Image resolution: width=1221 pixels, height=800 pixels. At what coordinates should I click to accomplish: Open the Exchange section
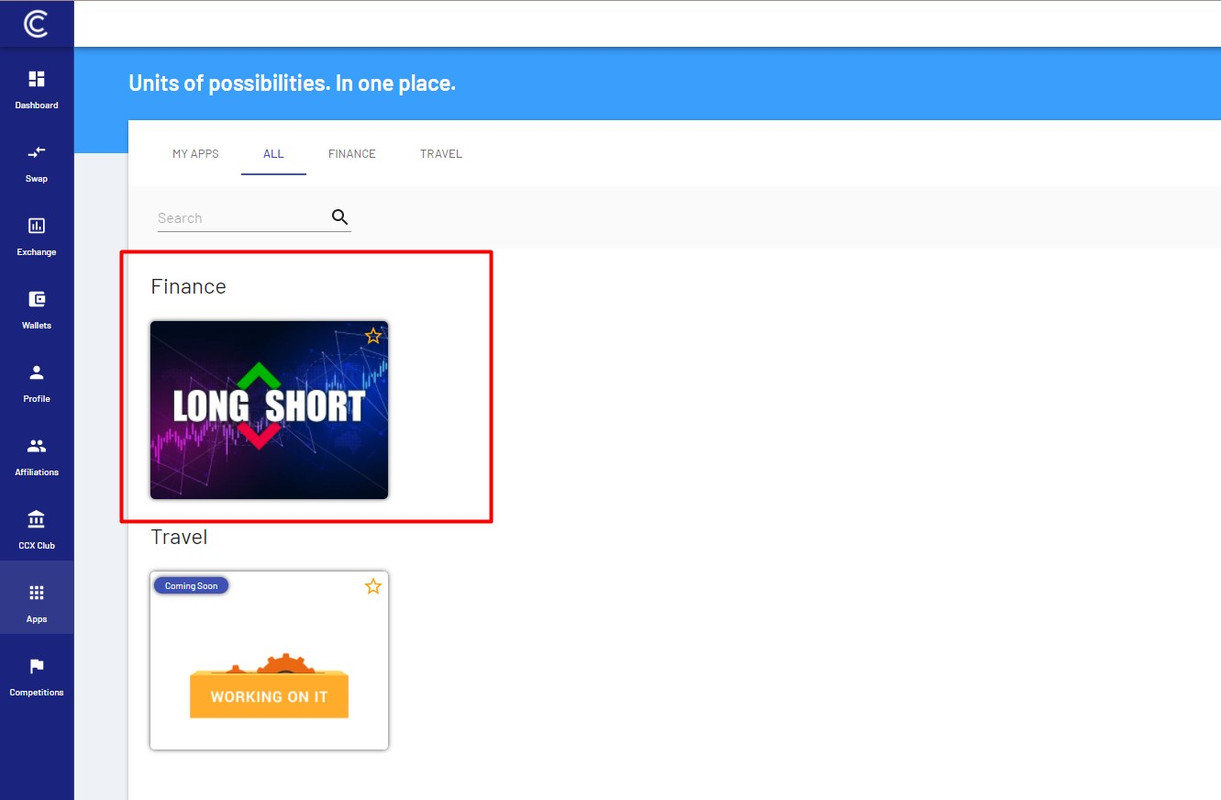click(36, 236)
